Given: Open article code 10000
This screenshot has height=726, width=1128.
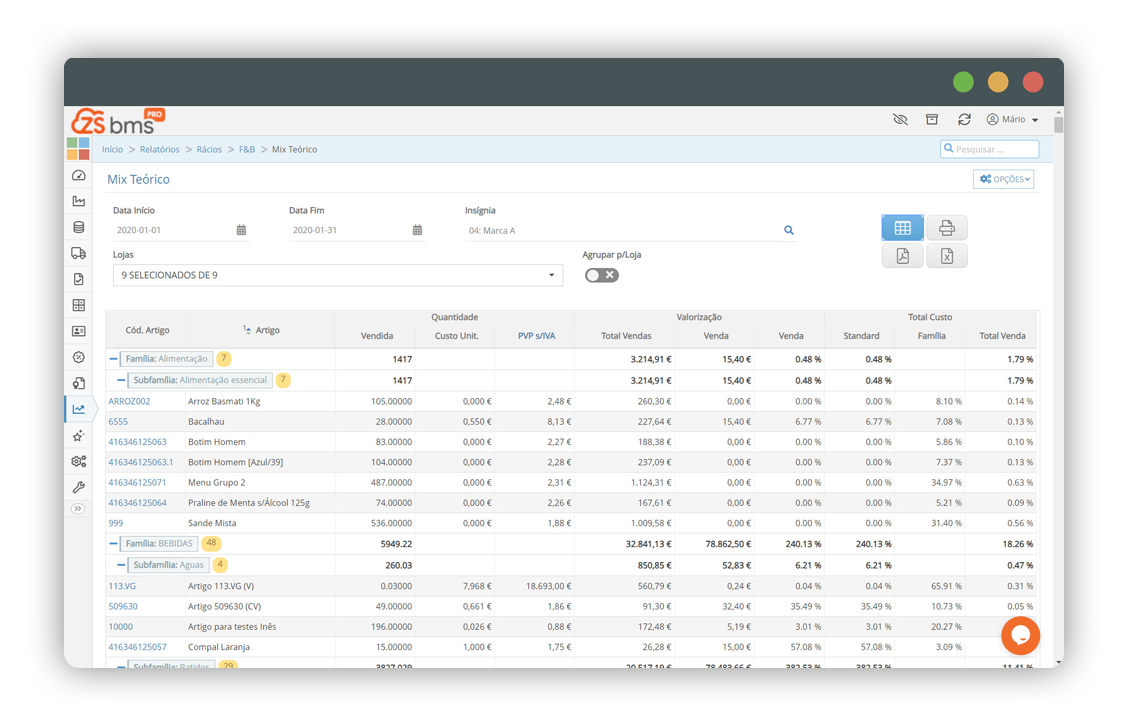Looking at the screenshot, I should (x=121, y=627).
